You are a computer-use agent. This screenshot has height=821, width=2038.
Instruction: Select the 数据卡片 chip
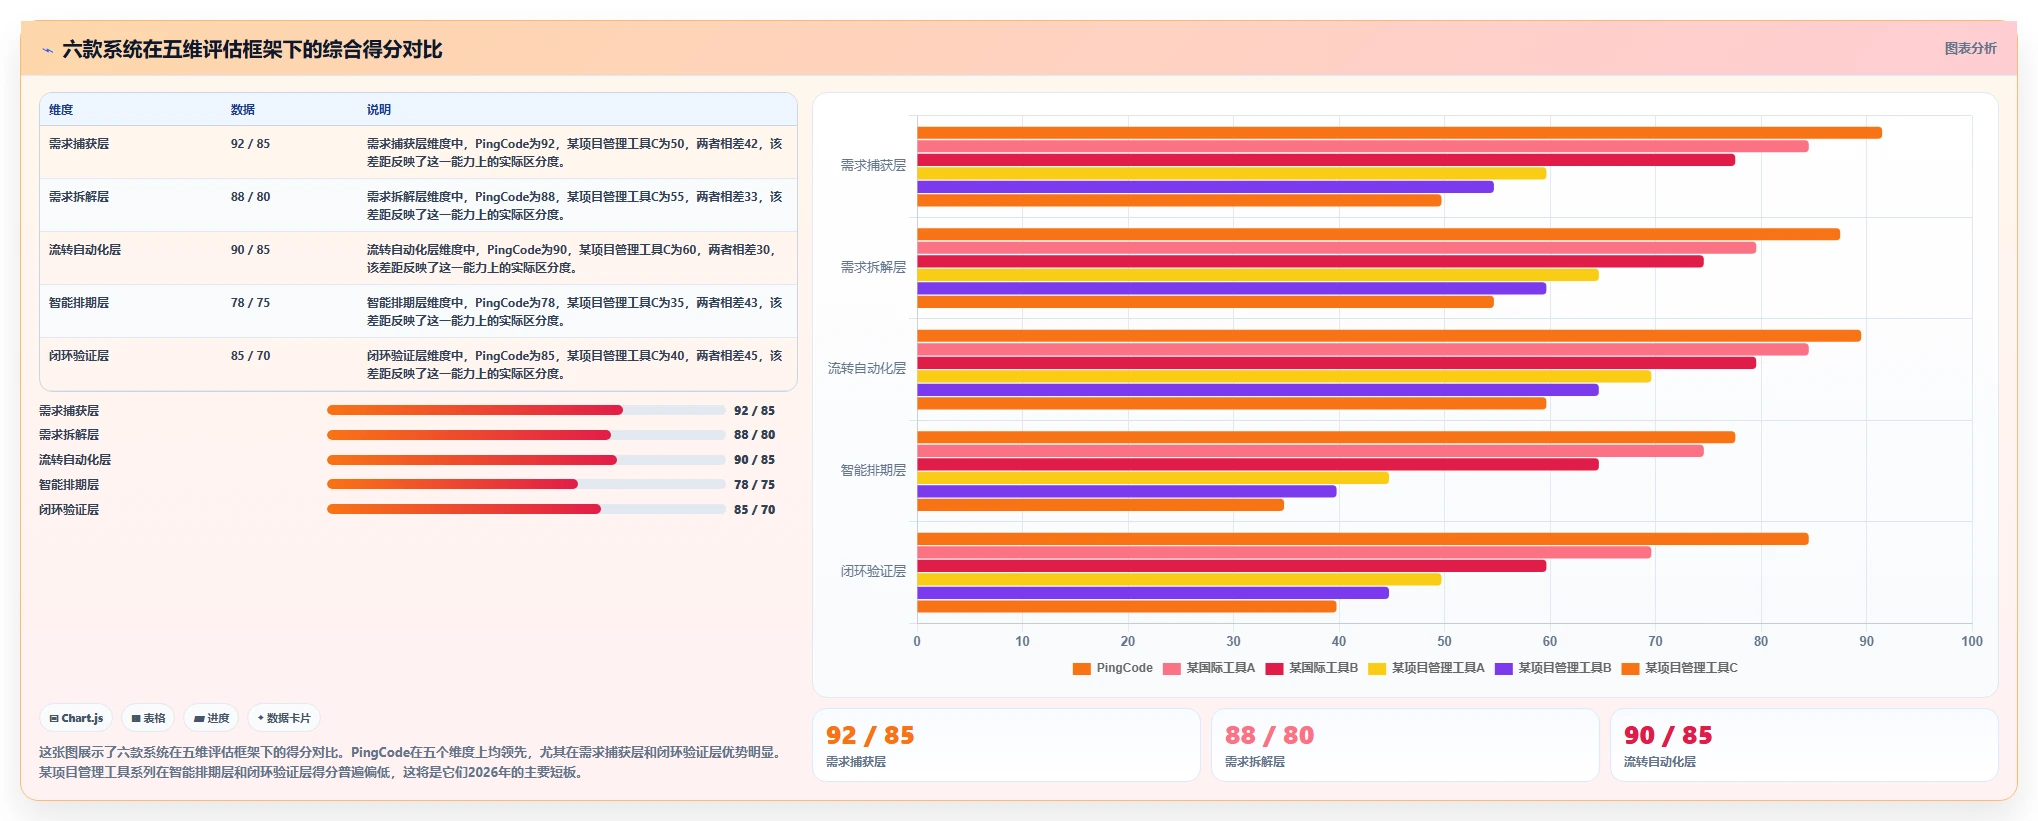click(284, 718)
